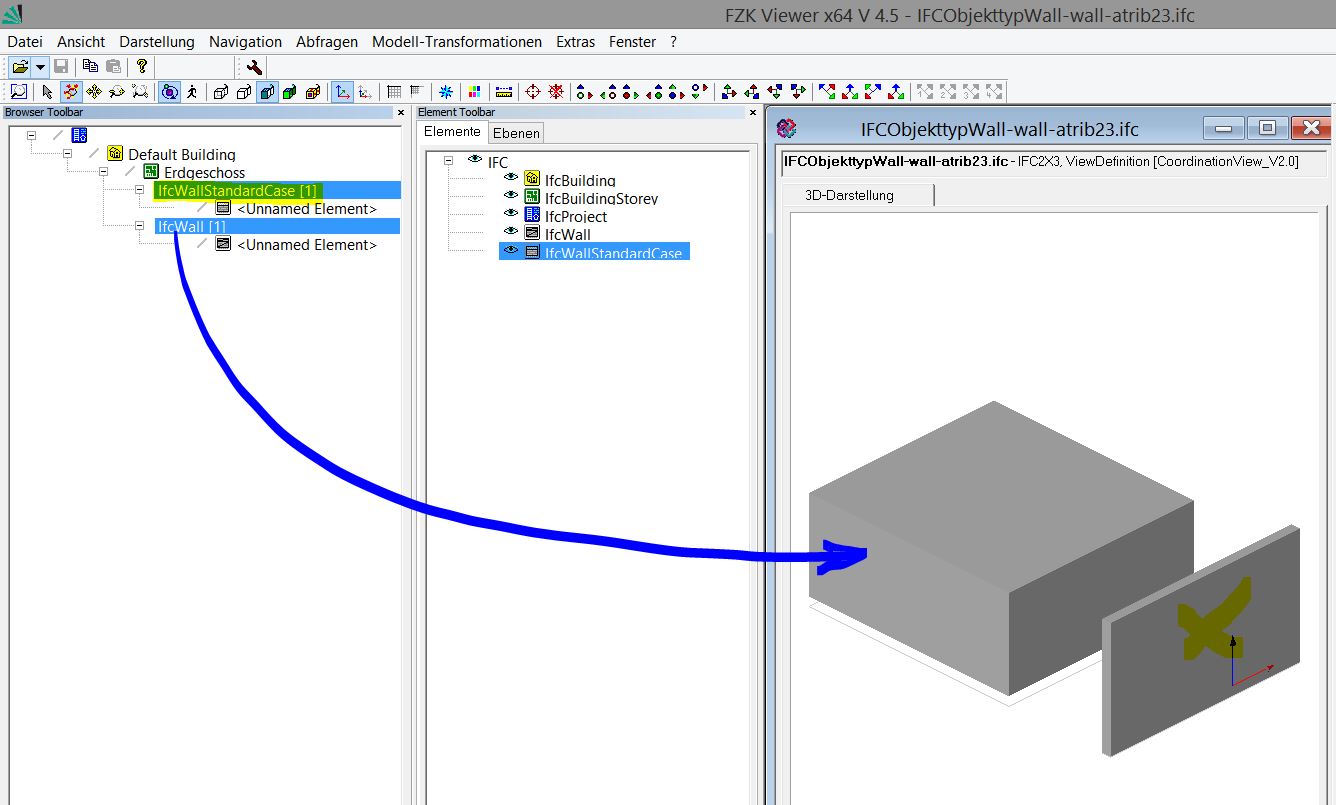Image resolution: width=1336 pixels, height=805 pixels.
Task: Click the zoom extents magnifier icon
Action: [x=19, y=92]
